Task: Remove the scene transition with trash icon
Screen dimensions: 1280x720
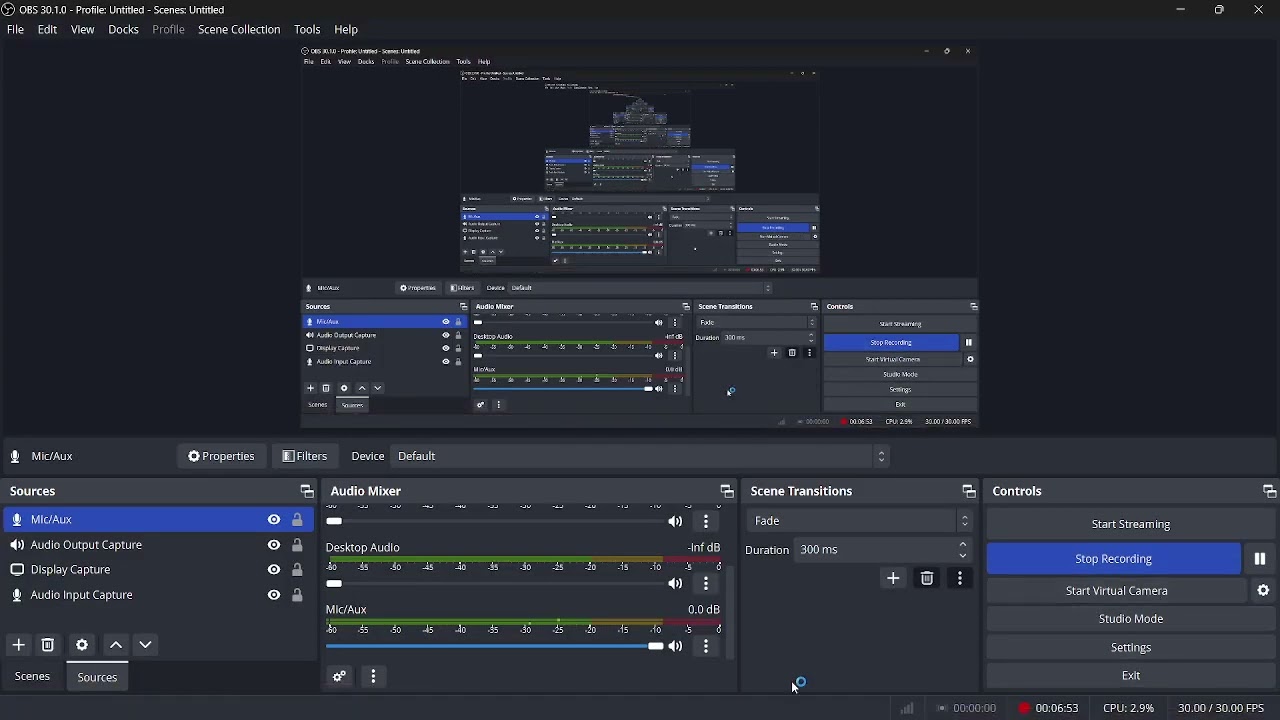Action: tap(928, 580)
